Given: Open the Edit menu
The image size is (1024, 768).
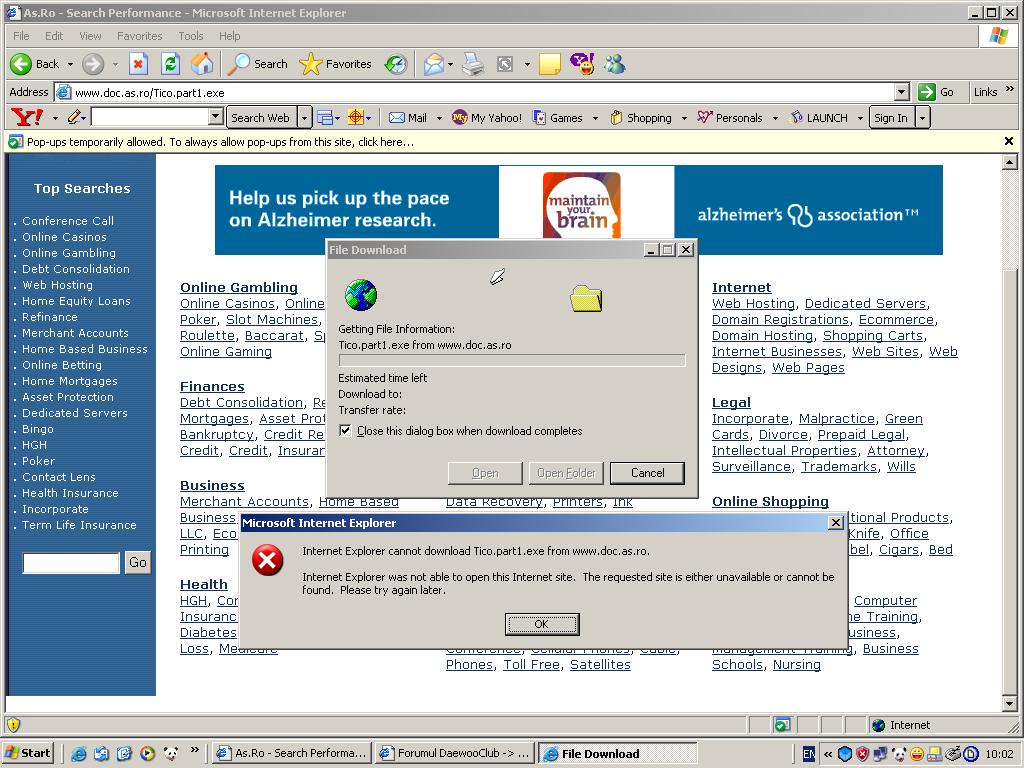Looking at the screenshot, I should point(54,36).
